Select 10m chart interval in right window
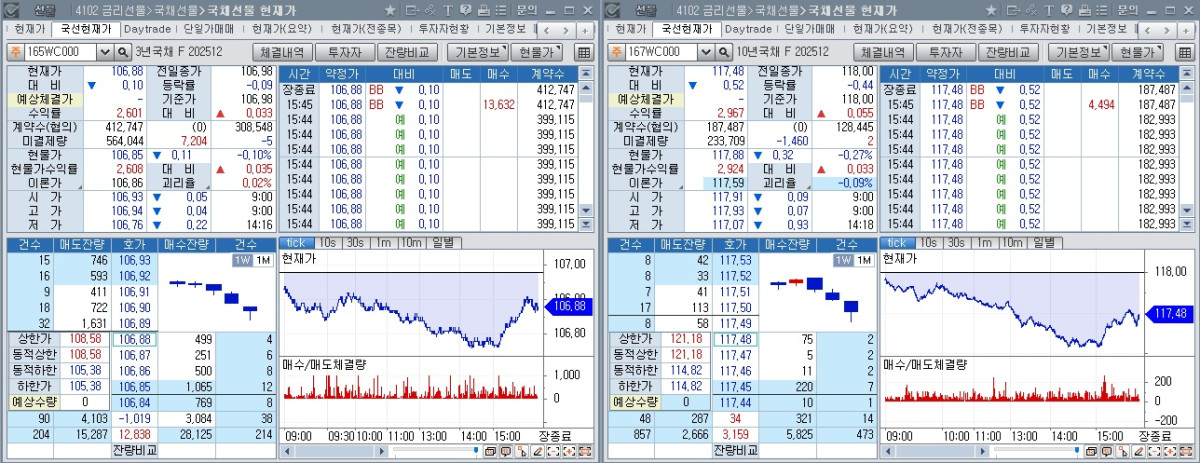This screenshot has height=463, width=1200. click(x=1012, y=242)
